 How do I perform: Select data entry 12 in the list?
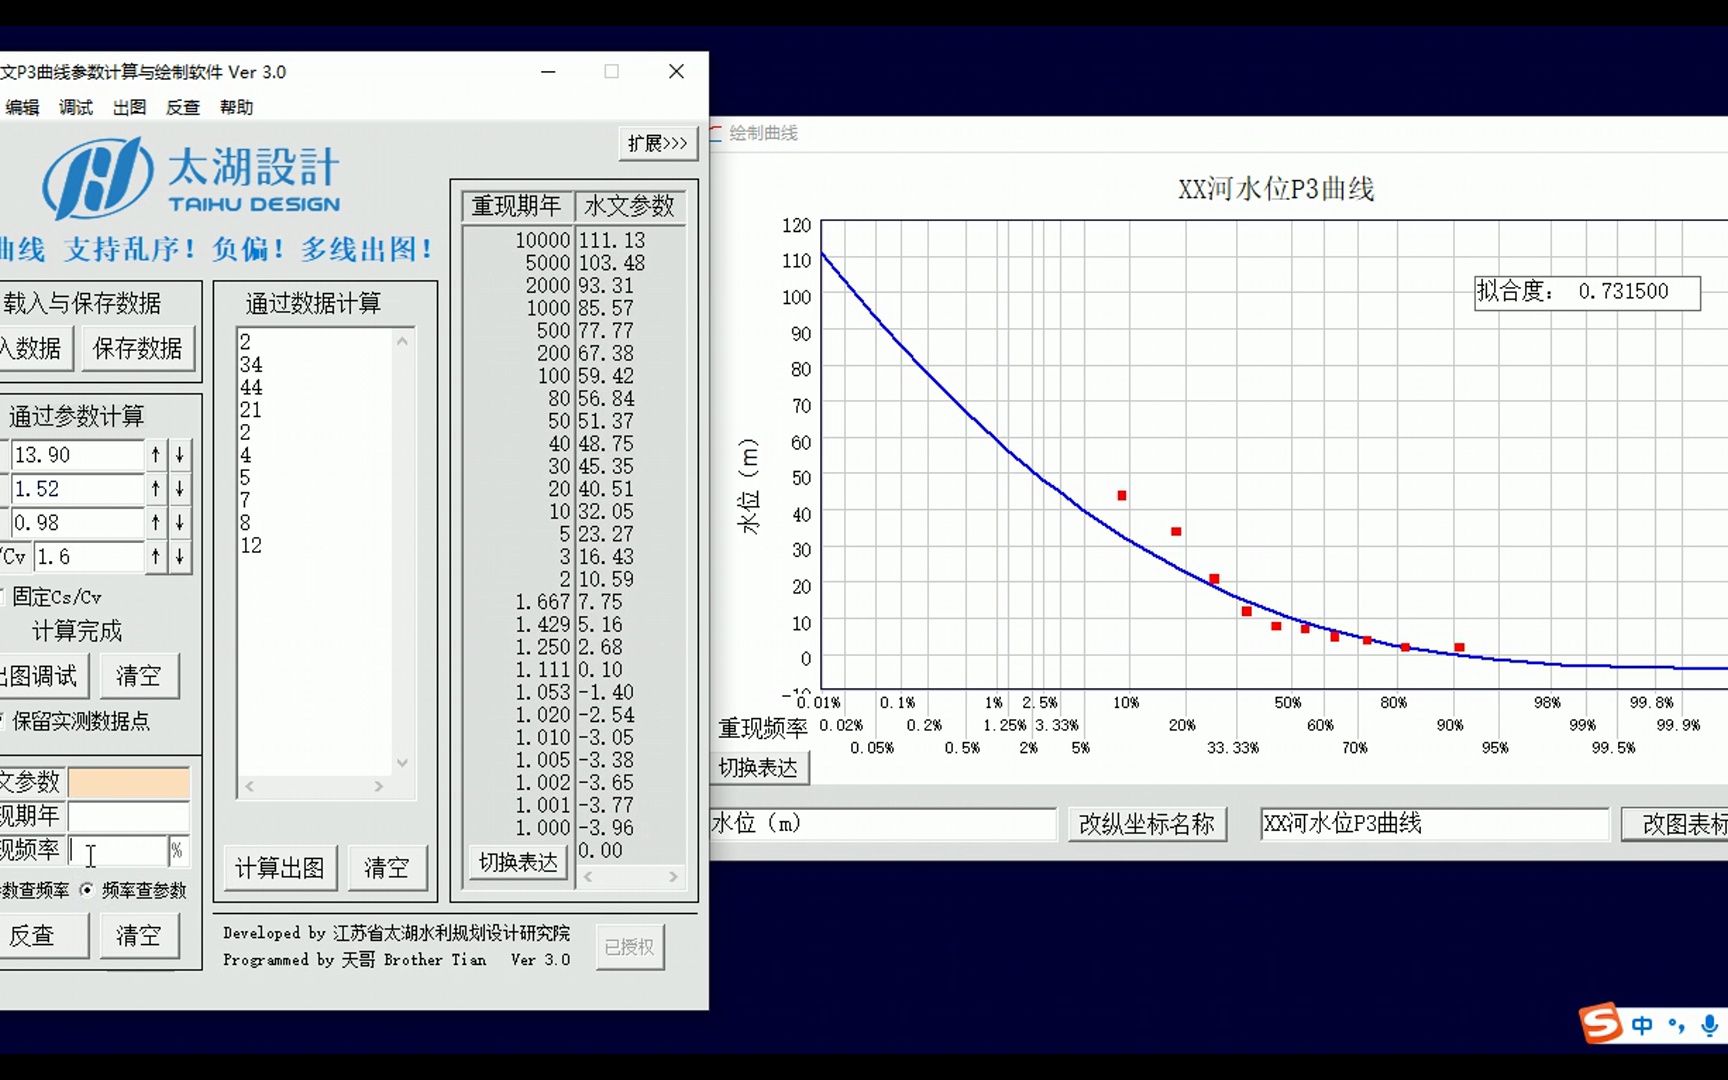251,546
